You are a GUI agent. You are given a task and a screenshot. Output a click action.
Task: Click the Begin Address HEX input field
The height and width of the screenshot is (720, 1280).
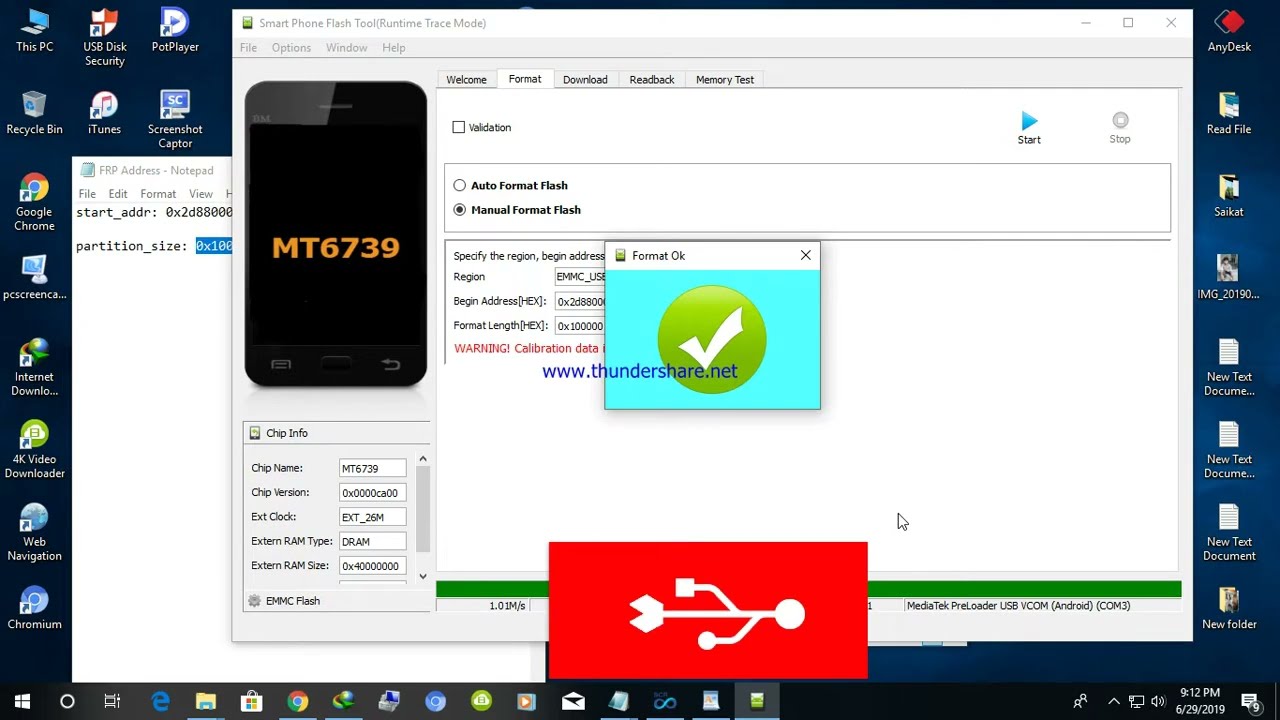coord(580,301)
